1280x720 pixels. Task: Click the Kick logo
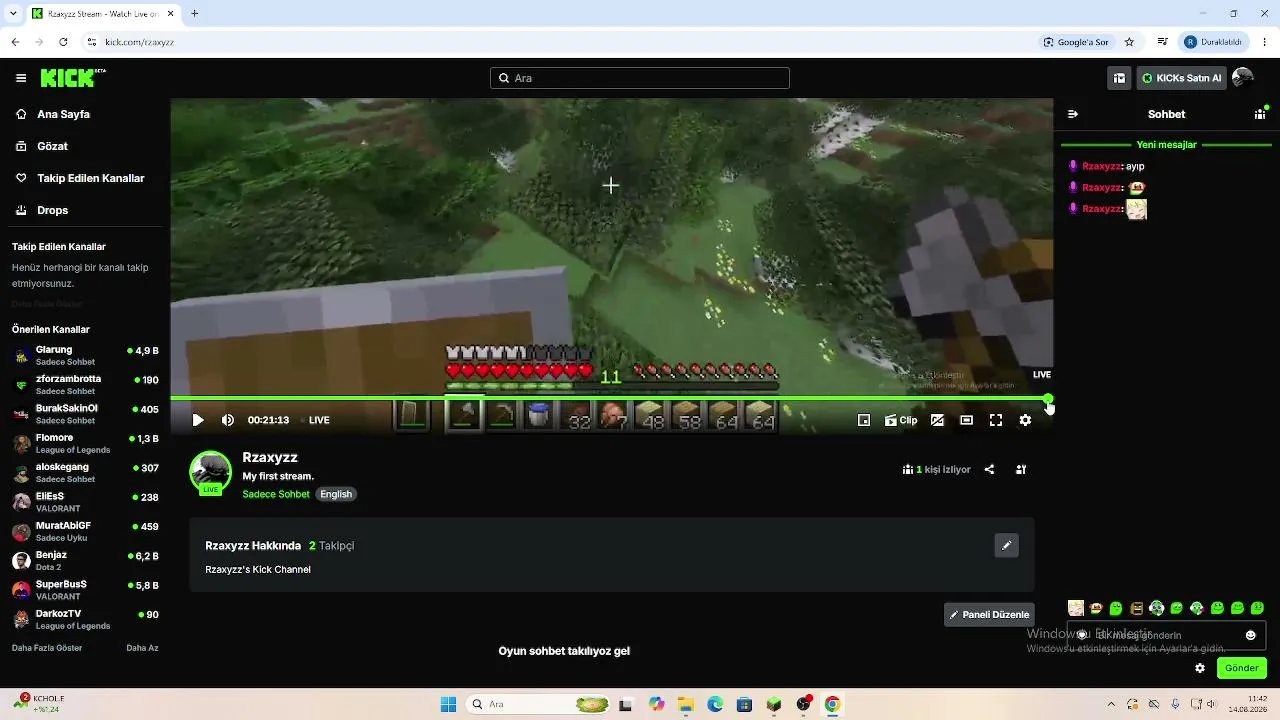(73, 78)
